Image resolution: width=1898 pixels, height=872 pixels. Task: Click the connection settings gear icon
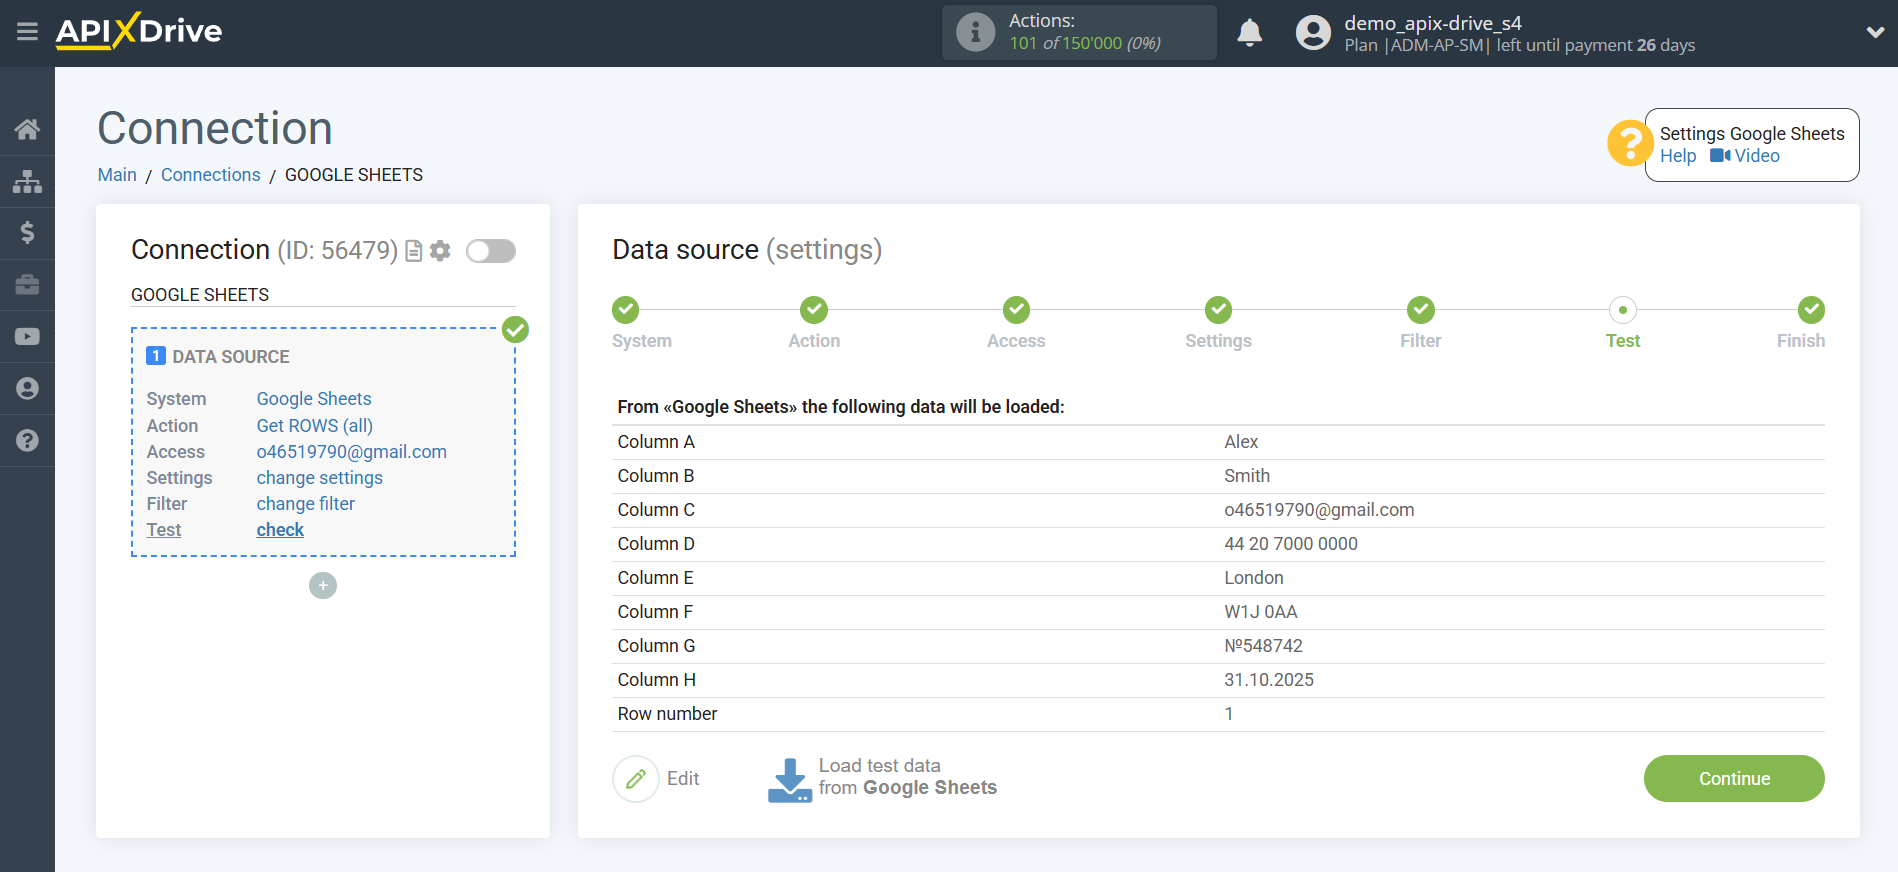[x=440, y=251]
